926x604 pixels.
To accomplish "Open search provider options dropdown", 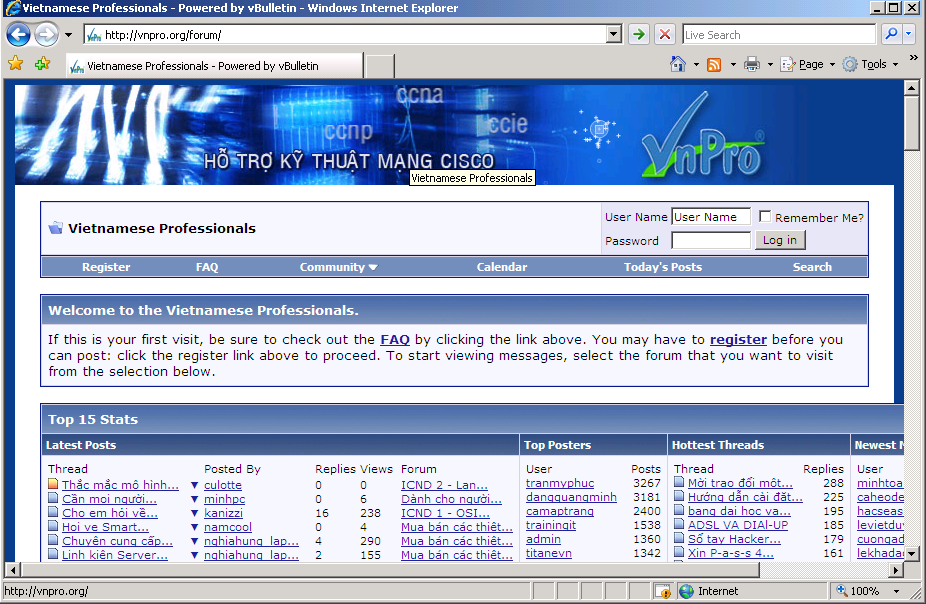I will [x=909, y=34].
